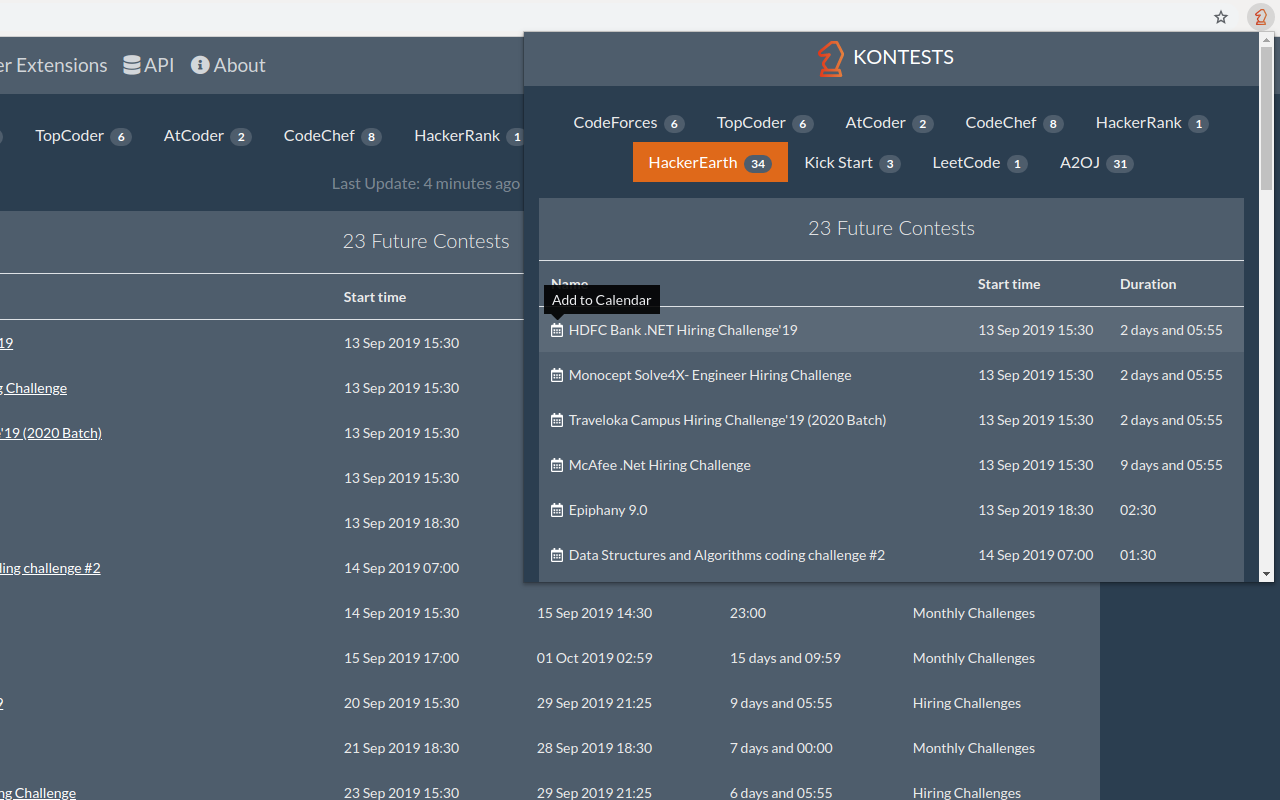Open Traveloka Campus Hiring Challenge'19 link in popup
The height and width of the screenshot is (800, 1280).
tap(727, 420)
